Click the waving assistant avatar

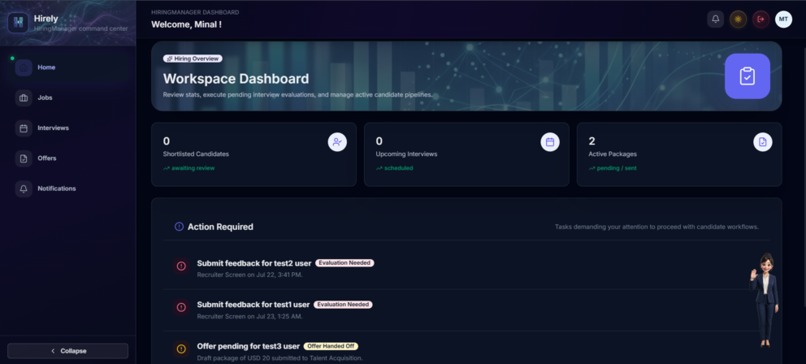coord(764,300)
